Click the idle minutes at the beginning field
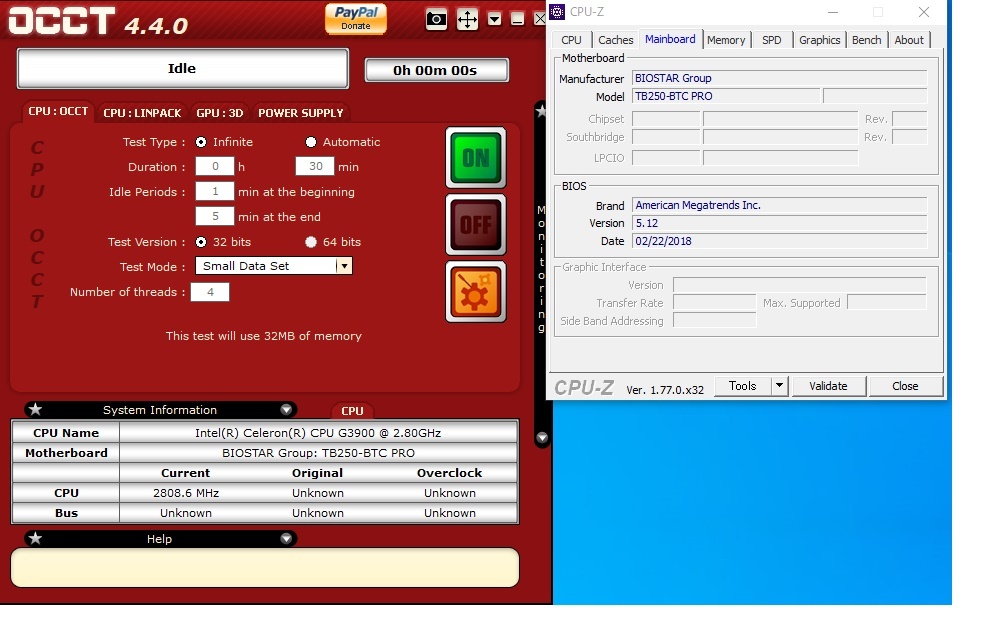Image resolution: width=1008 pixels, height=630 pixels. (x=215, y=192)
